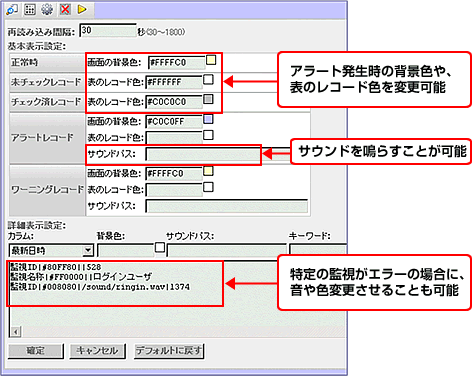Open color picker swatch for 正常時 row
The image size is (472, 376).
click(211, 60)
